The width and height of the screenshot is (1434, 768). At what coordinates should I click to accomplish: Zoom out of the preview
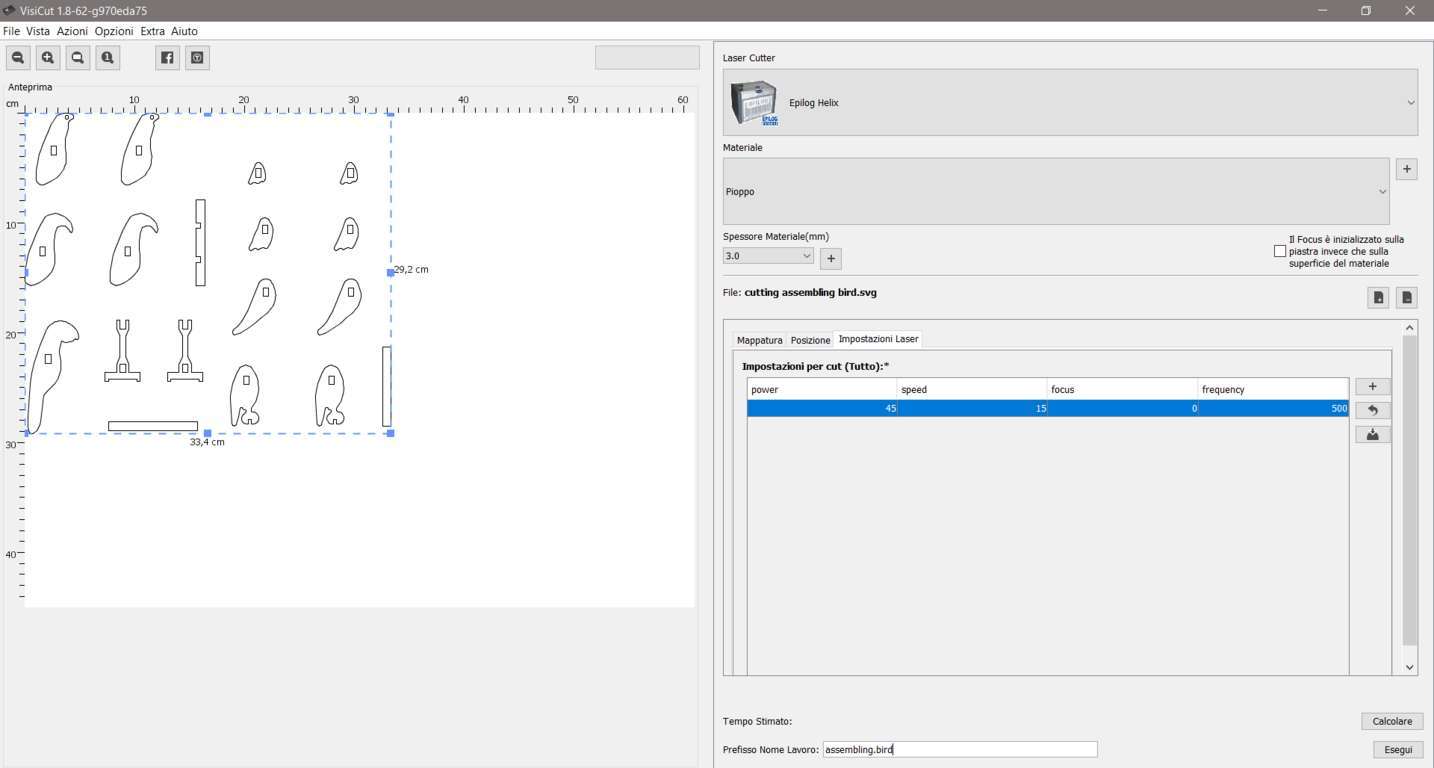click(18, 58)
